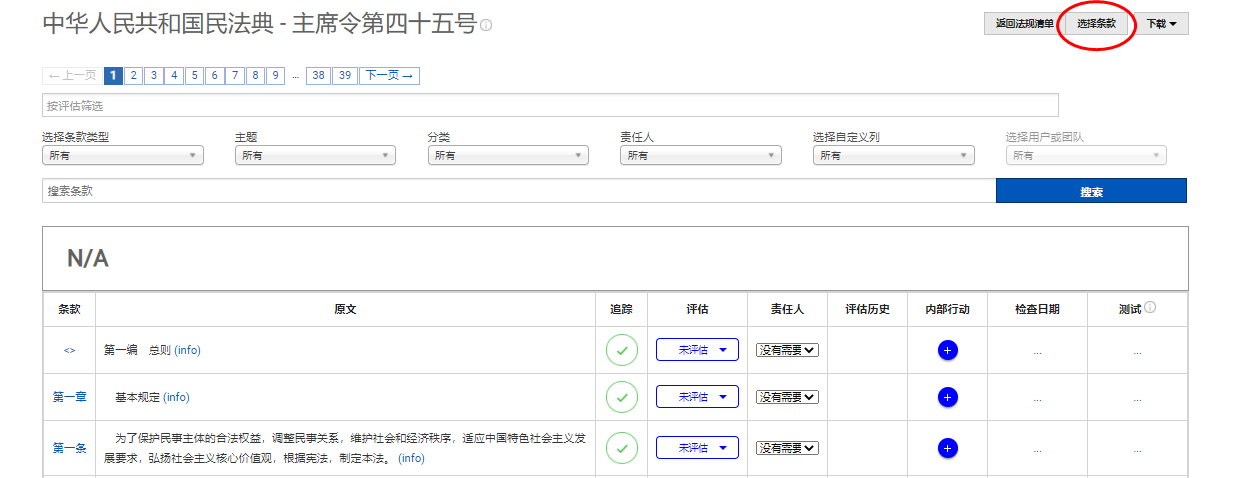1239x478 pixels.
Task: Open the info link after 制定本法。
Action: [411, 458]
